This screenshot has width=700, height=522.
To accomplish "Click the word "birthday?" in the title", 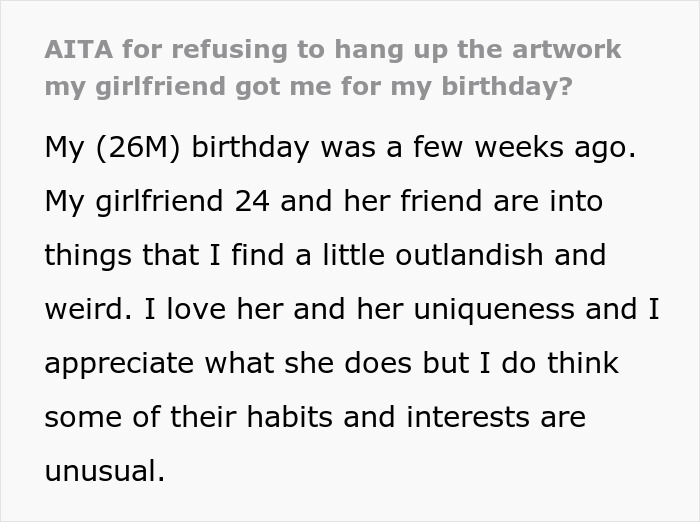I will pos(507,86).
